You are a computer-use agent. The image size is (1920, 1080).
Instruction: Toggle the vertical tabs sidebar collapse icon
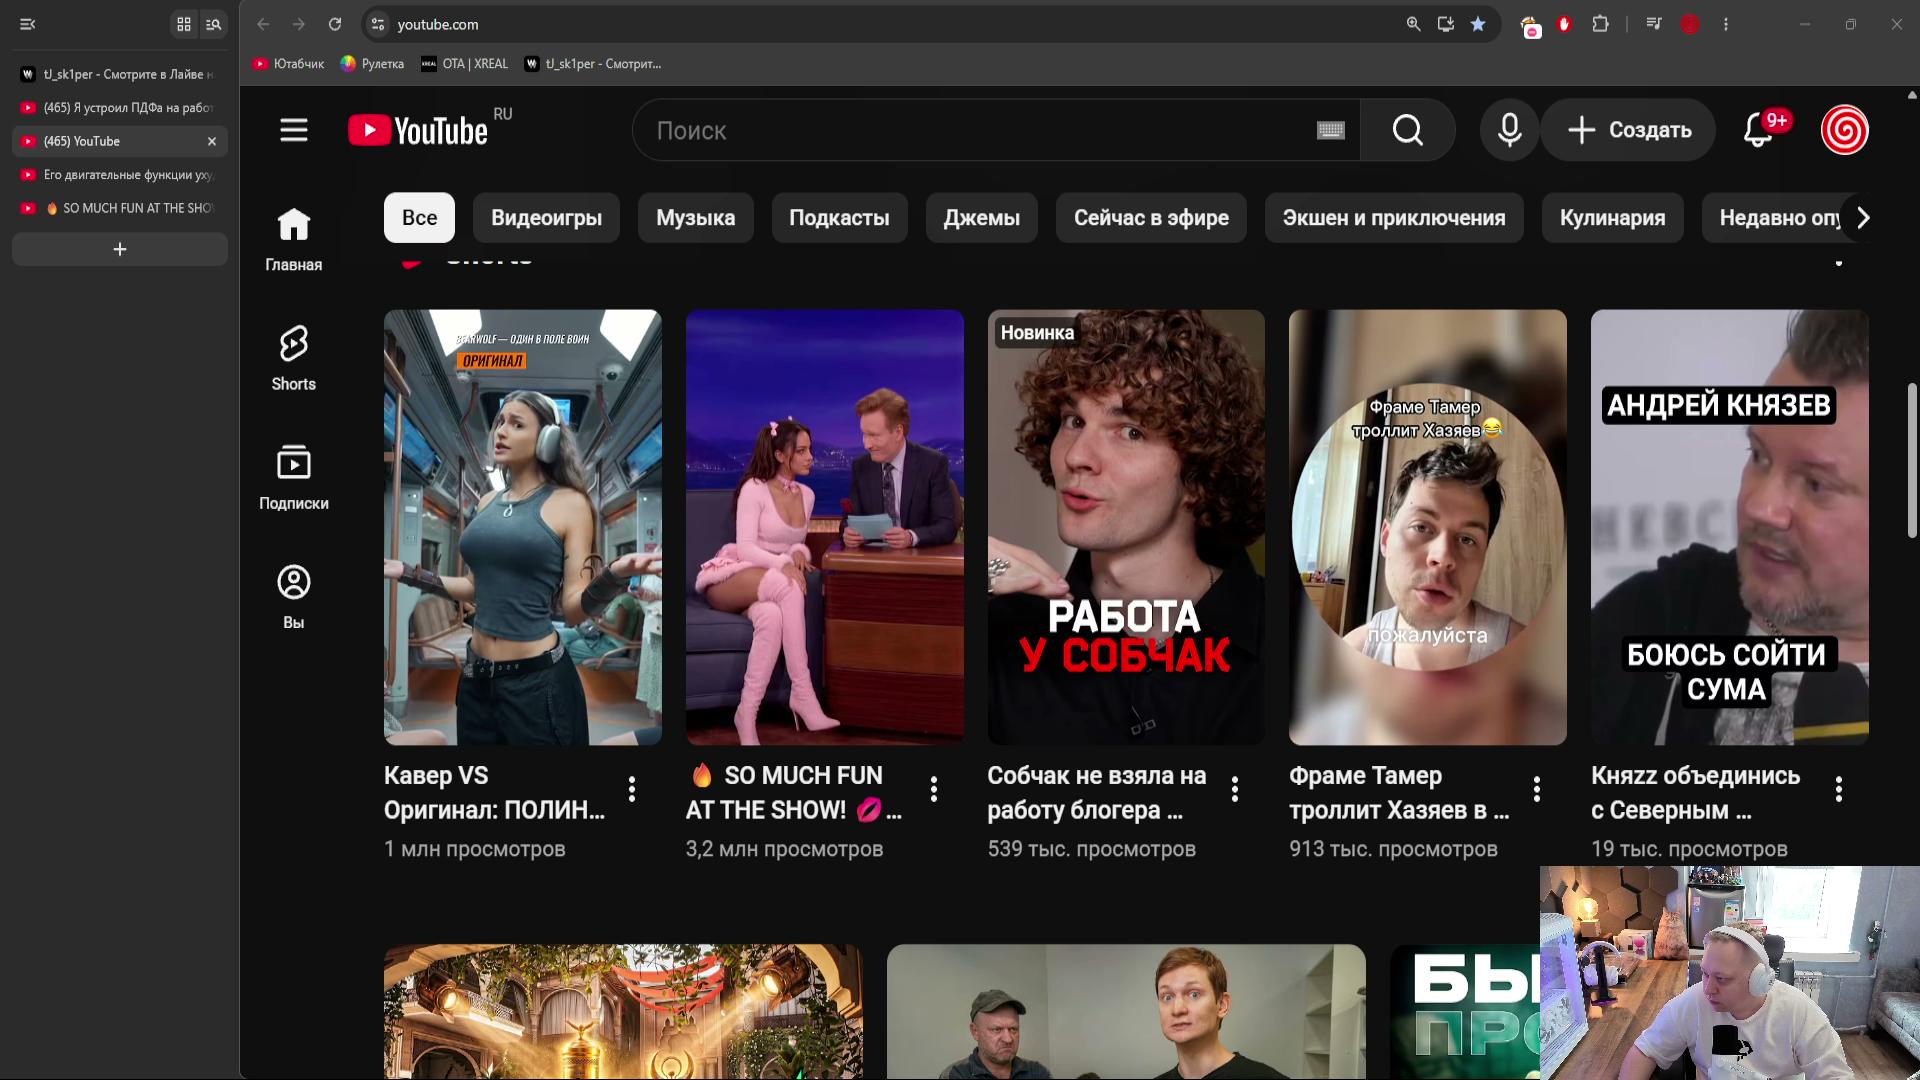[27, 24]
